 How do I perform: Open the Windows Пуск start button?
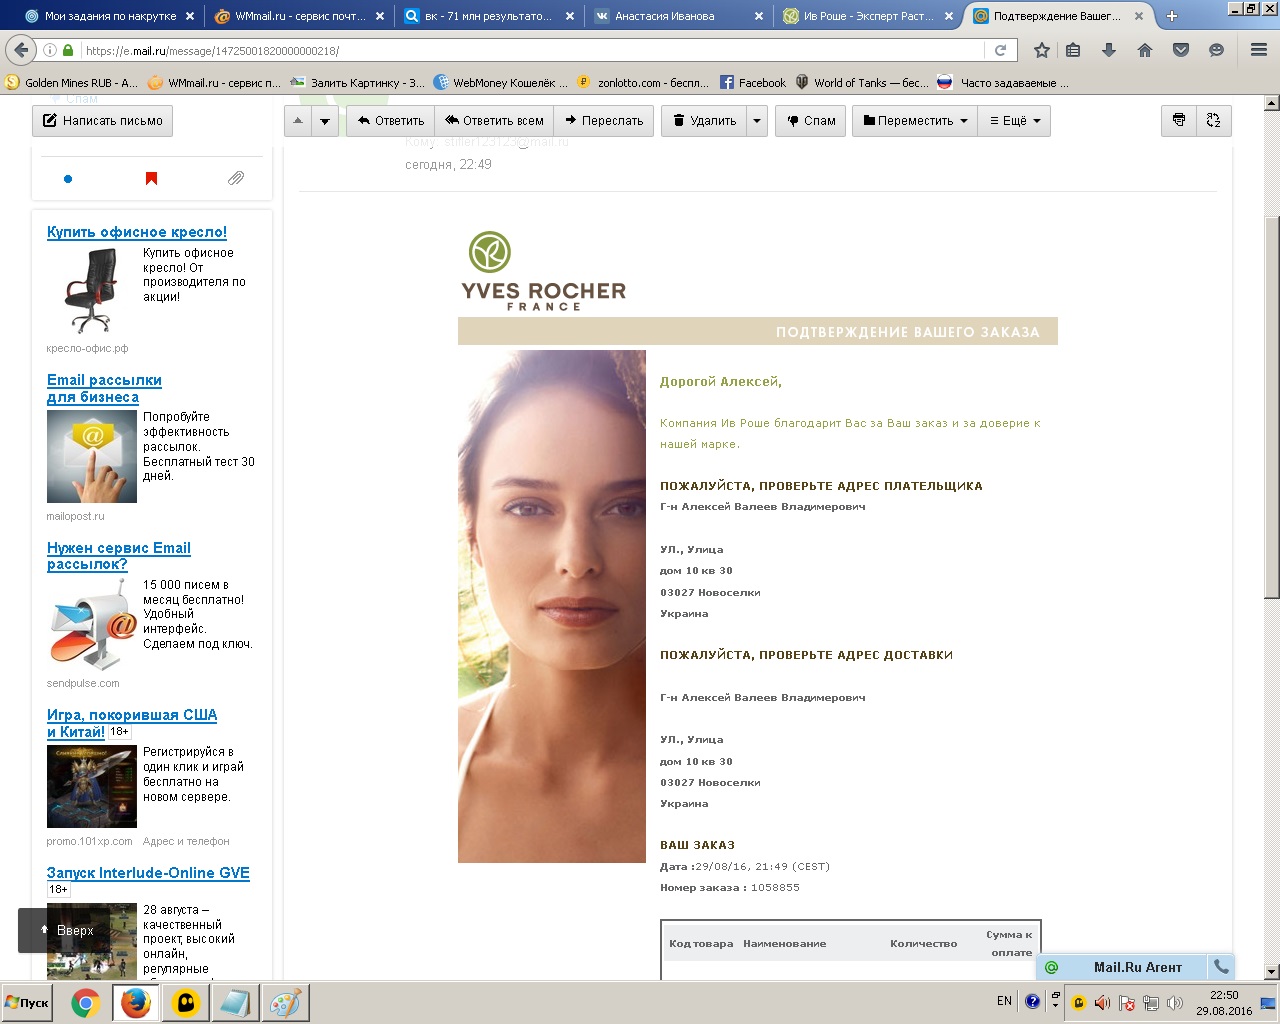coord(27,1003)
